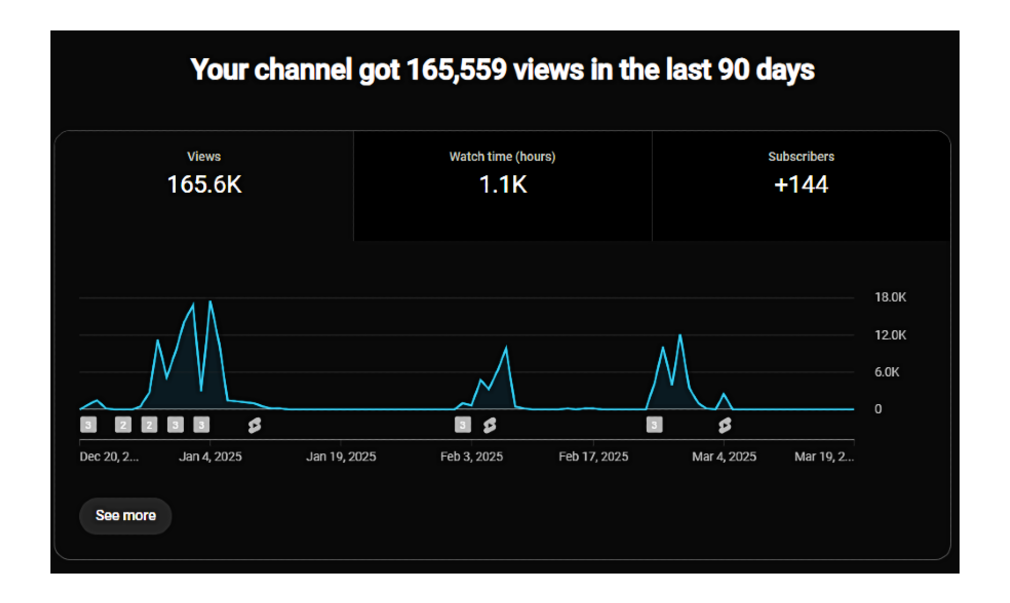Click the 'Mar 4, 2025' axis date label
This screenshot has width=1010, height=603.
pos(724,457)
